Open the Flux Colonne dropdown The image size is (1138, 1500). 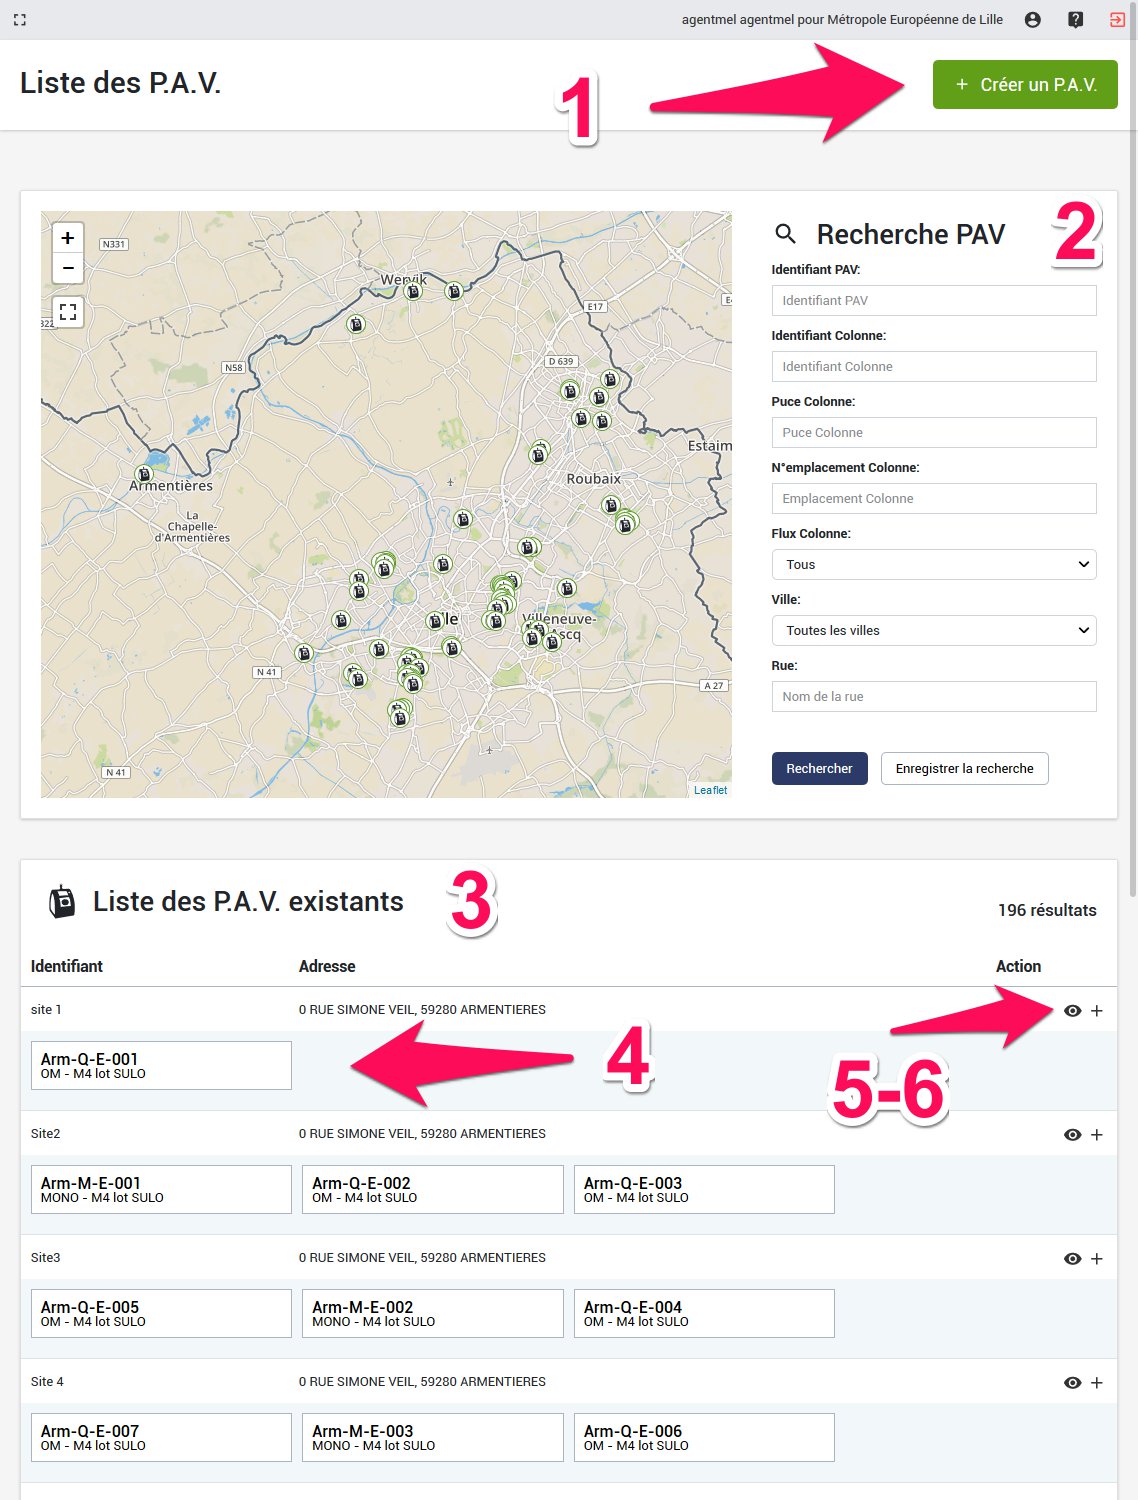point(933,564)
